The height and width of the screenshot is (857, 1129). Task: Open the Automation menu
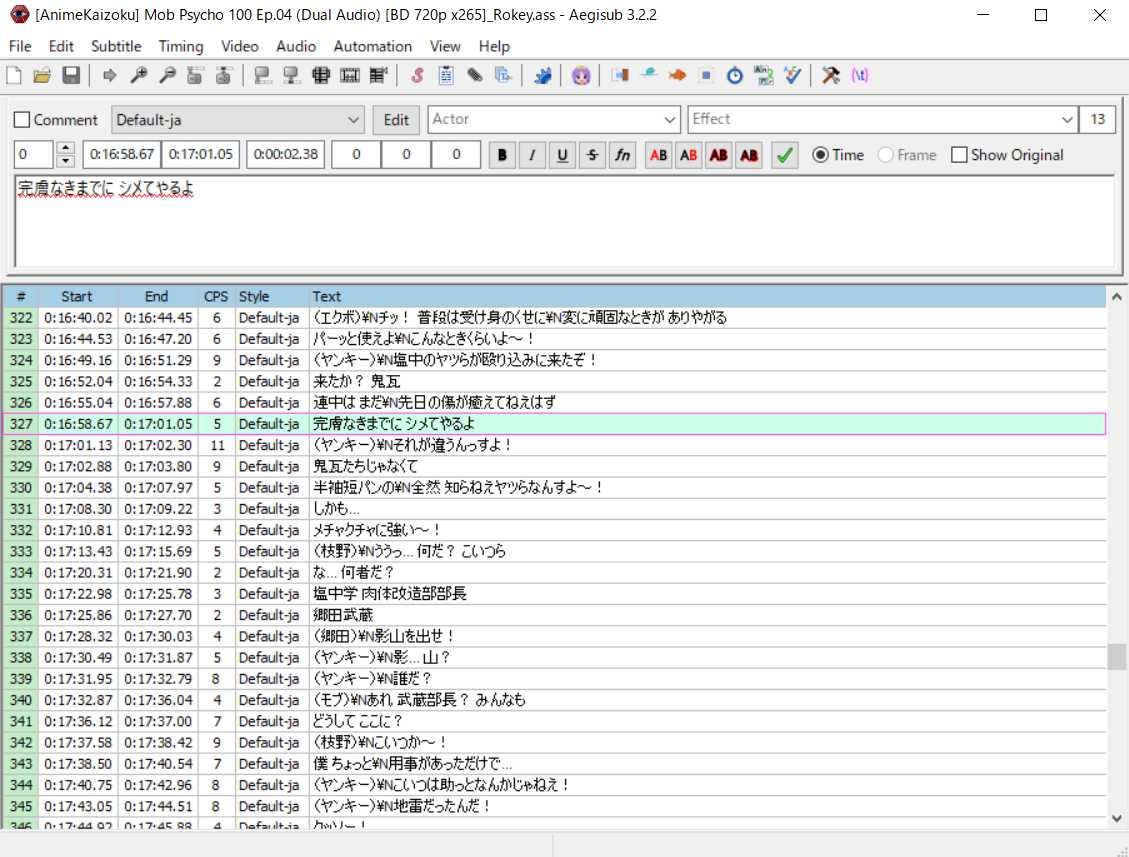(373, 46)
